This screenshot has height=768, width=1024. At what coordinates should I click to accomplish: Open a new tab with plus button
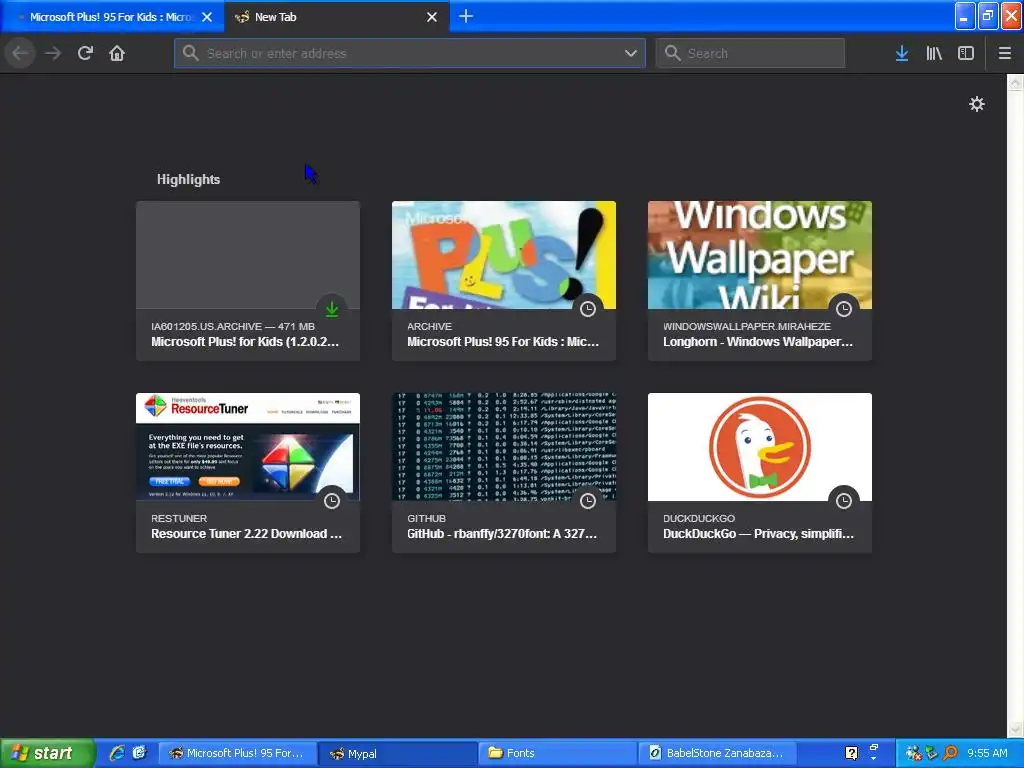[x=466, y=16]
